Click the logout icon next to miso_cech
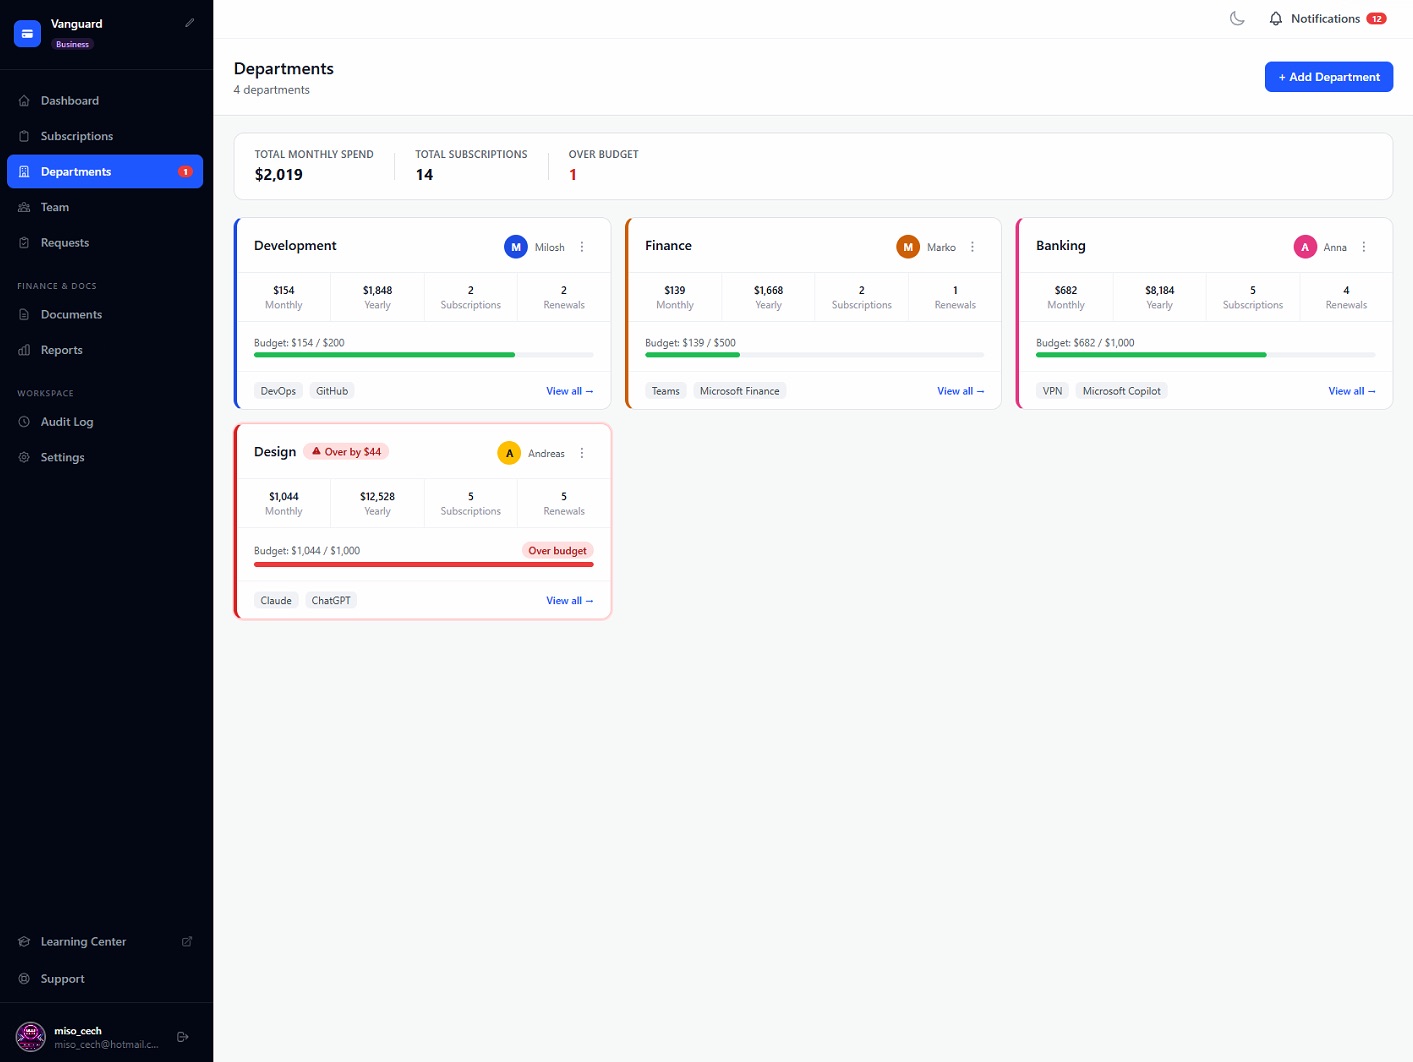The width and height of the screenshot is (1413, 1062). (183, 1037)
